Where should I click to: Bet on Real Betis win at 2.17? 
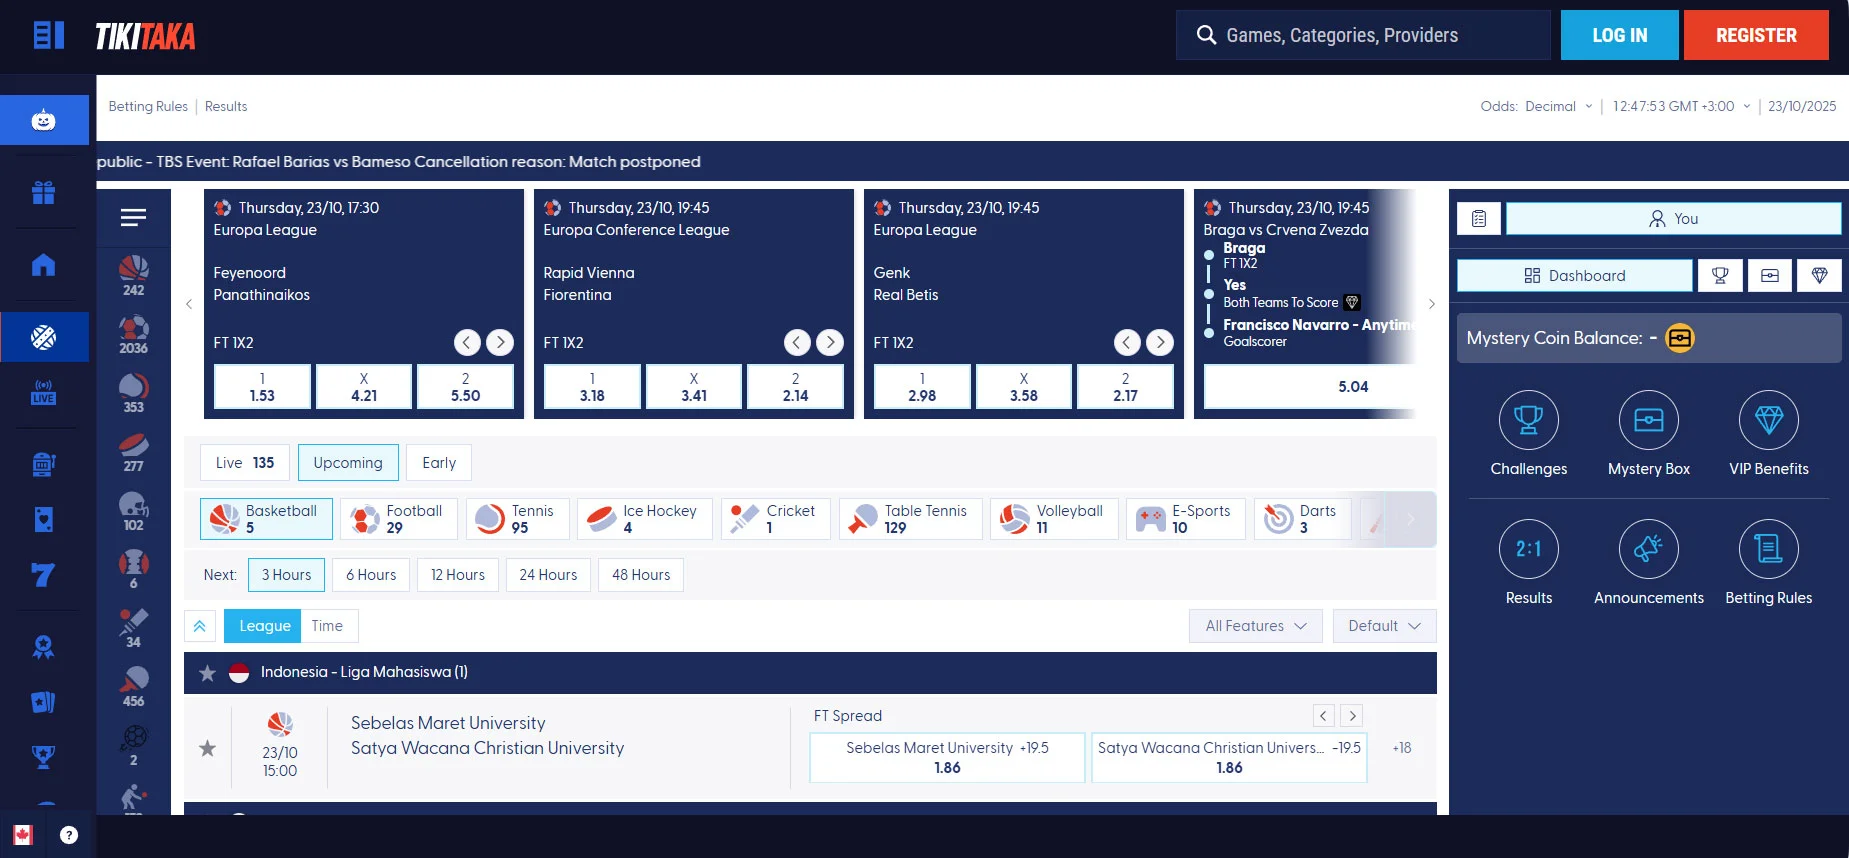[1125, 387]
